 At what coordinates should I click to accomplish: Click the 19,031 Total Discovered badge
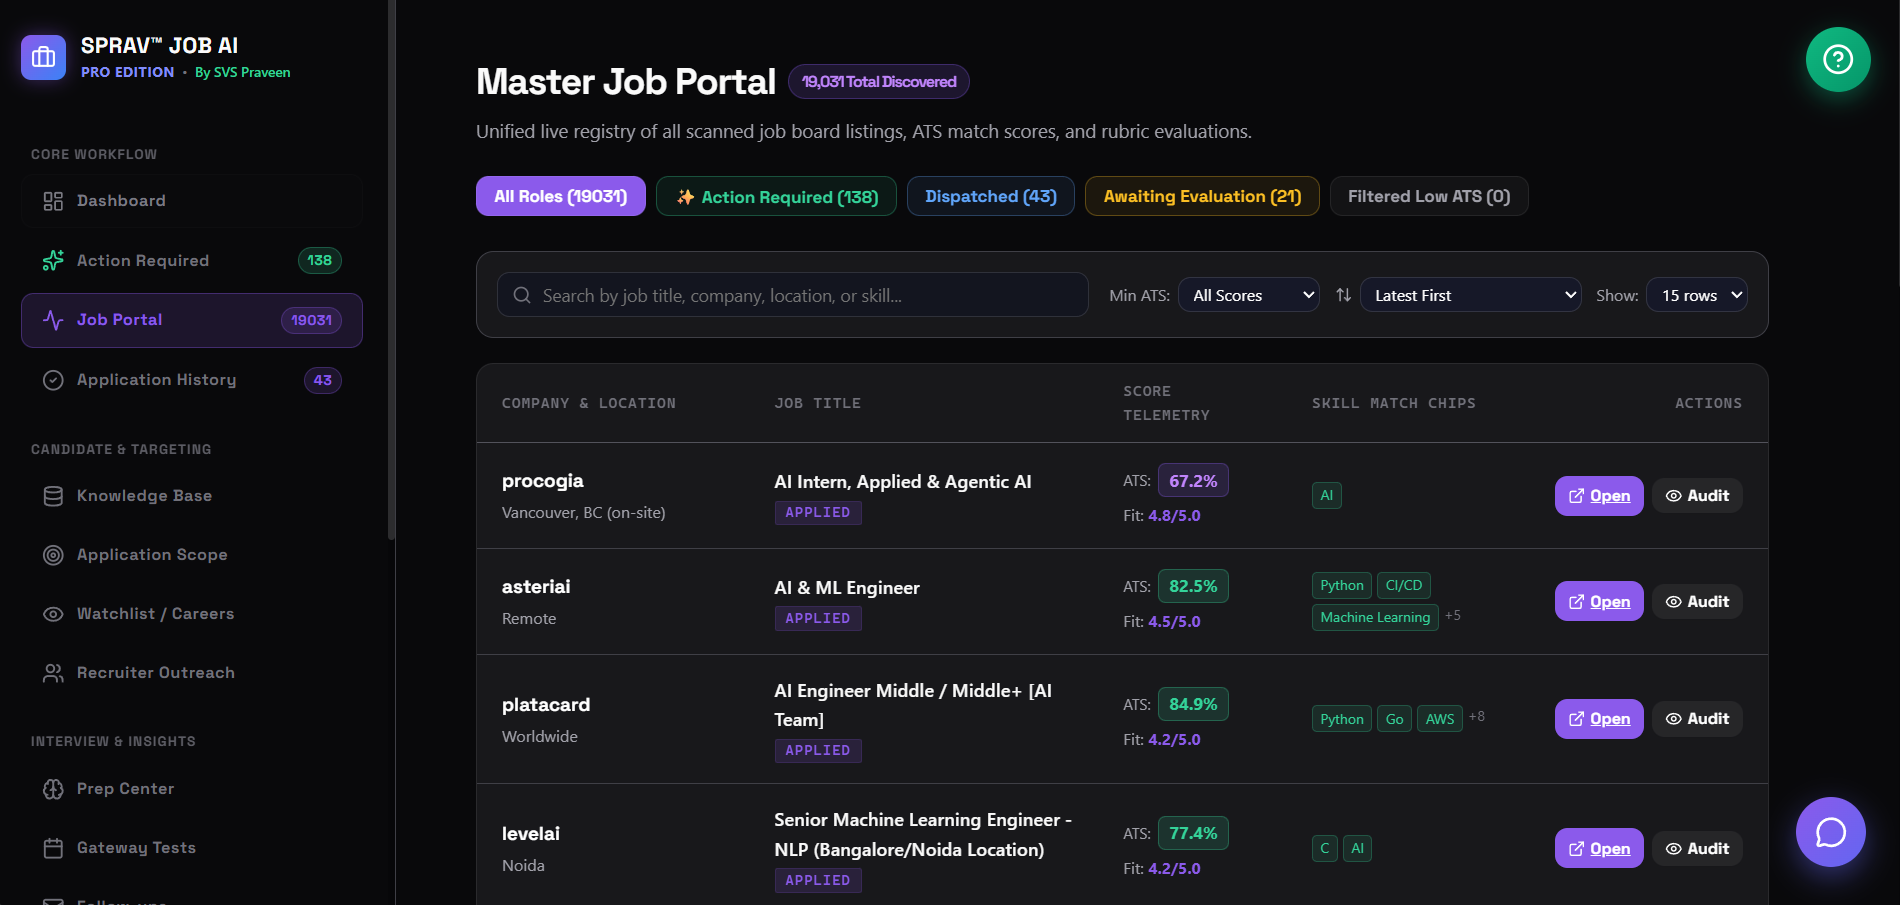click(x=879, y=82)
